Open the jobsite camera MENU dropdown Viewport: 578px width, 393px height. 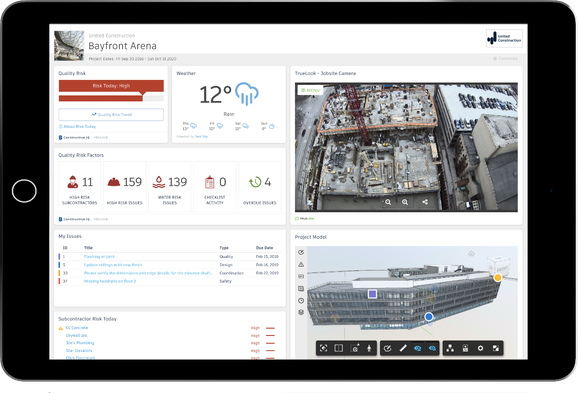(x=310, y=90)
